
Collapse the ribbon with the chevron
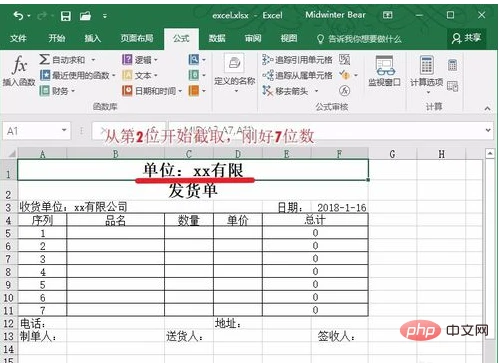[x=487, y=108]
